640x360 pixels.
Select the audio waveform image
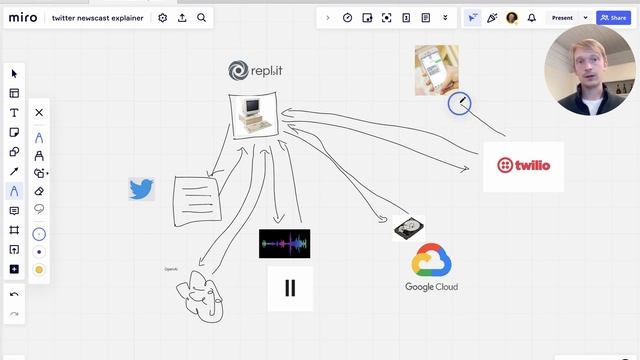(x=284, y=244)
